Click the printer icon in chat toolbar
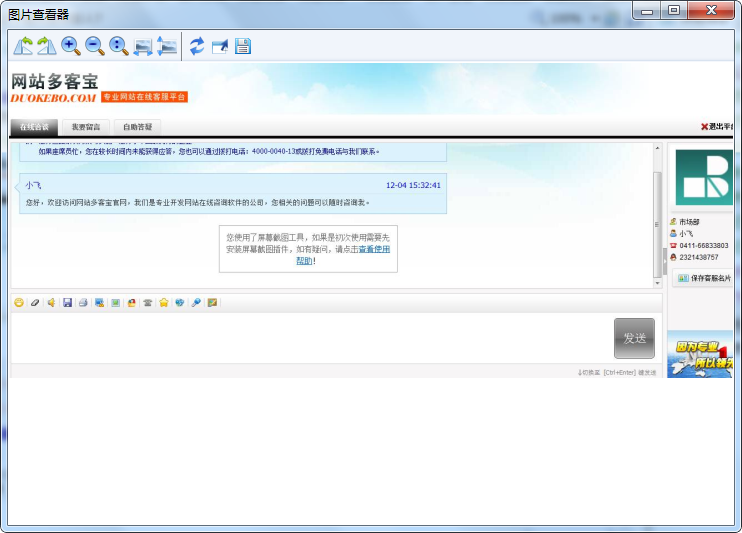This screenshot has height=533, width=742. (83, 302)
